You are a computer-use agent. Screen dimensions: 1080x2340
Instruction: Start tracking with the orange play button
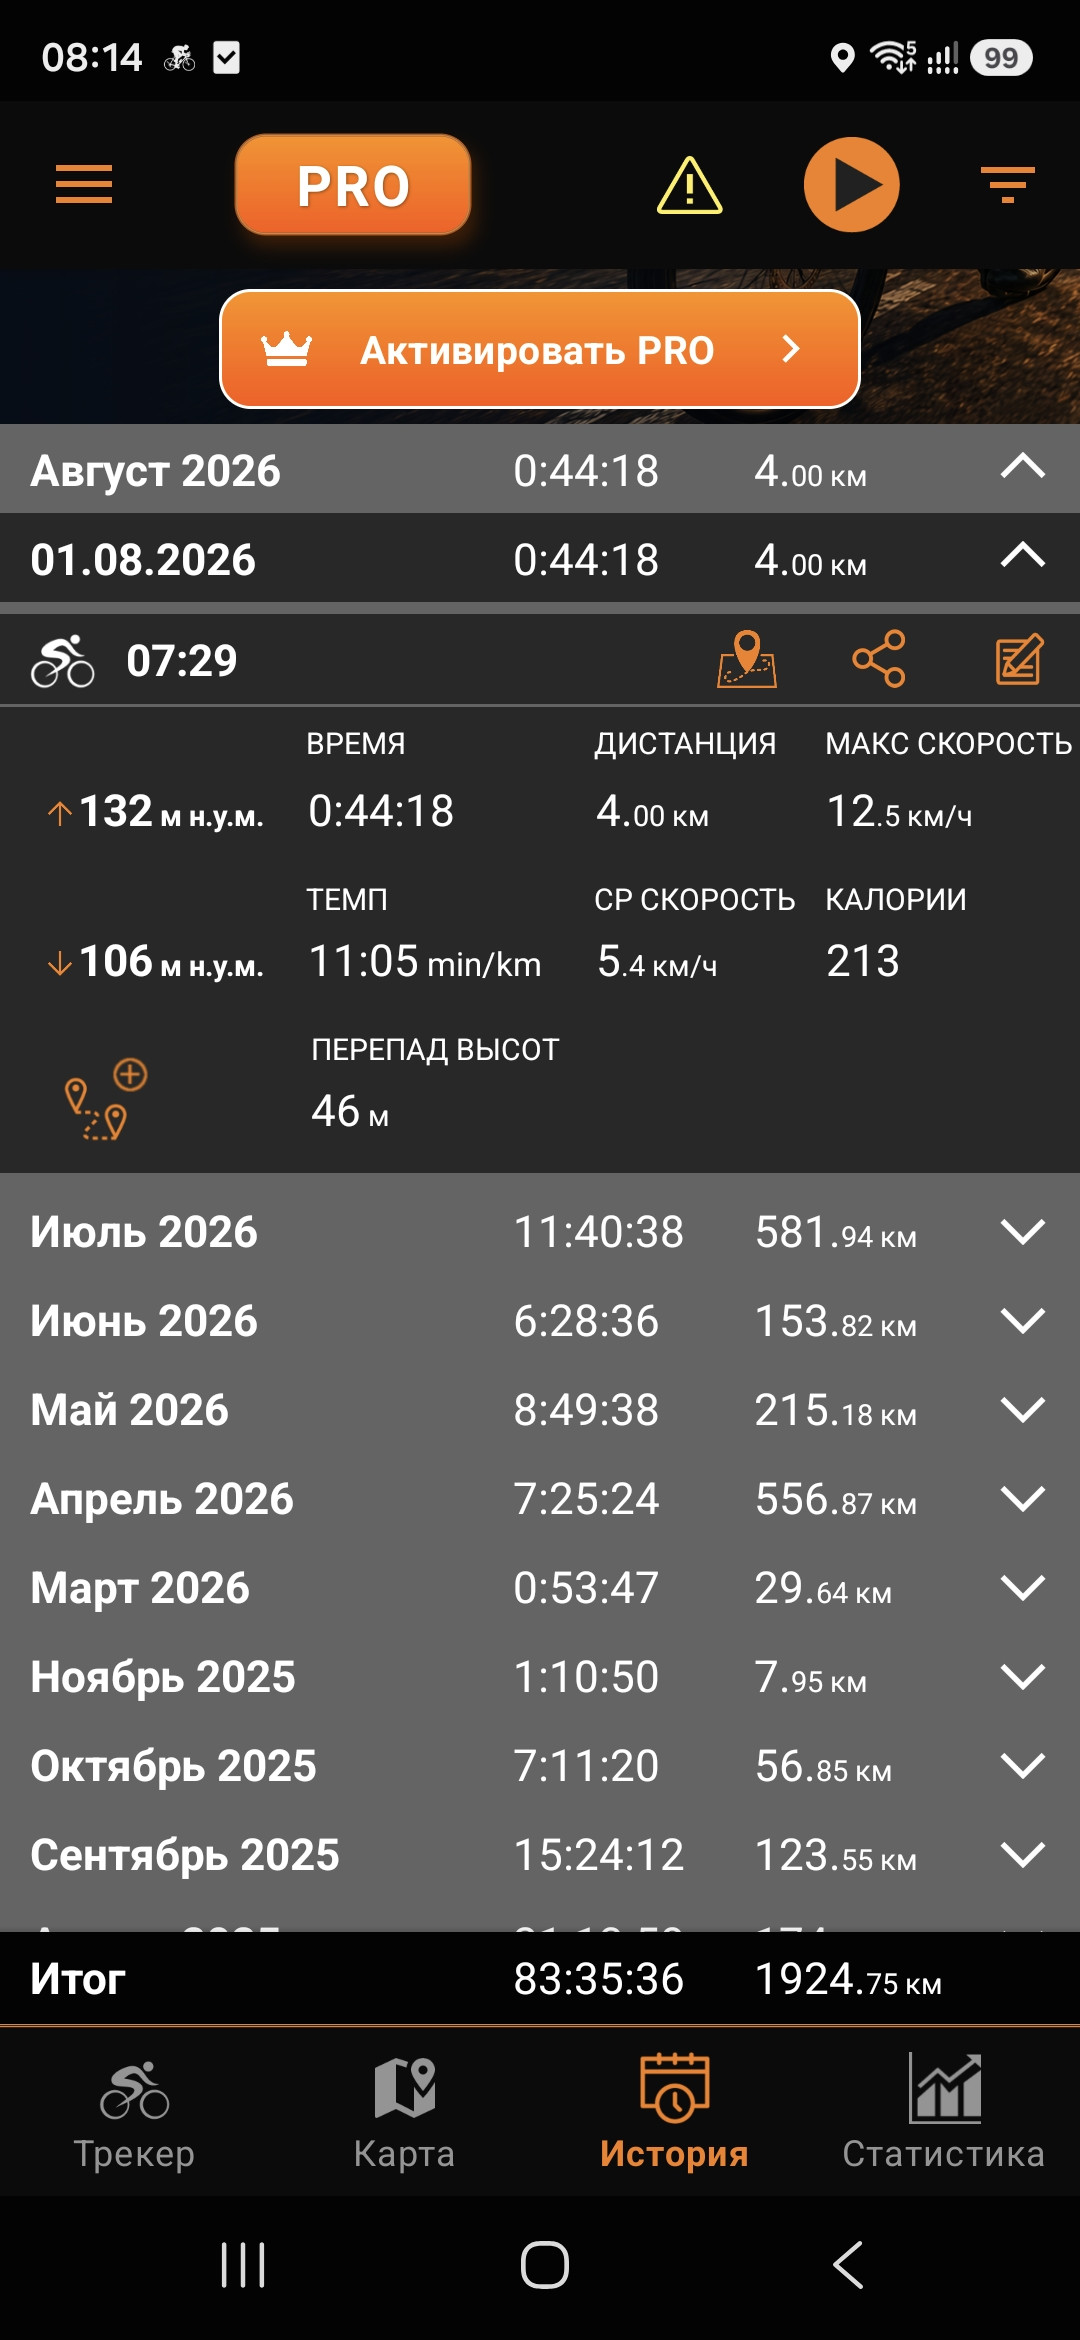pos(852,185)
